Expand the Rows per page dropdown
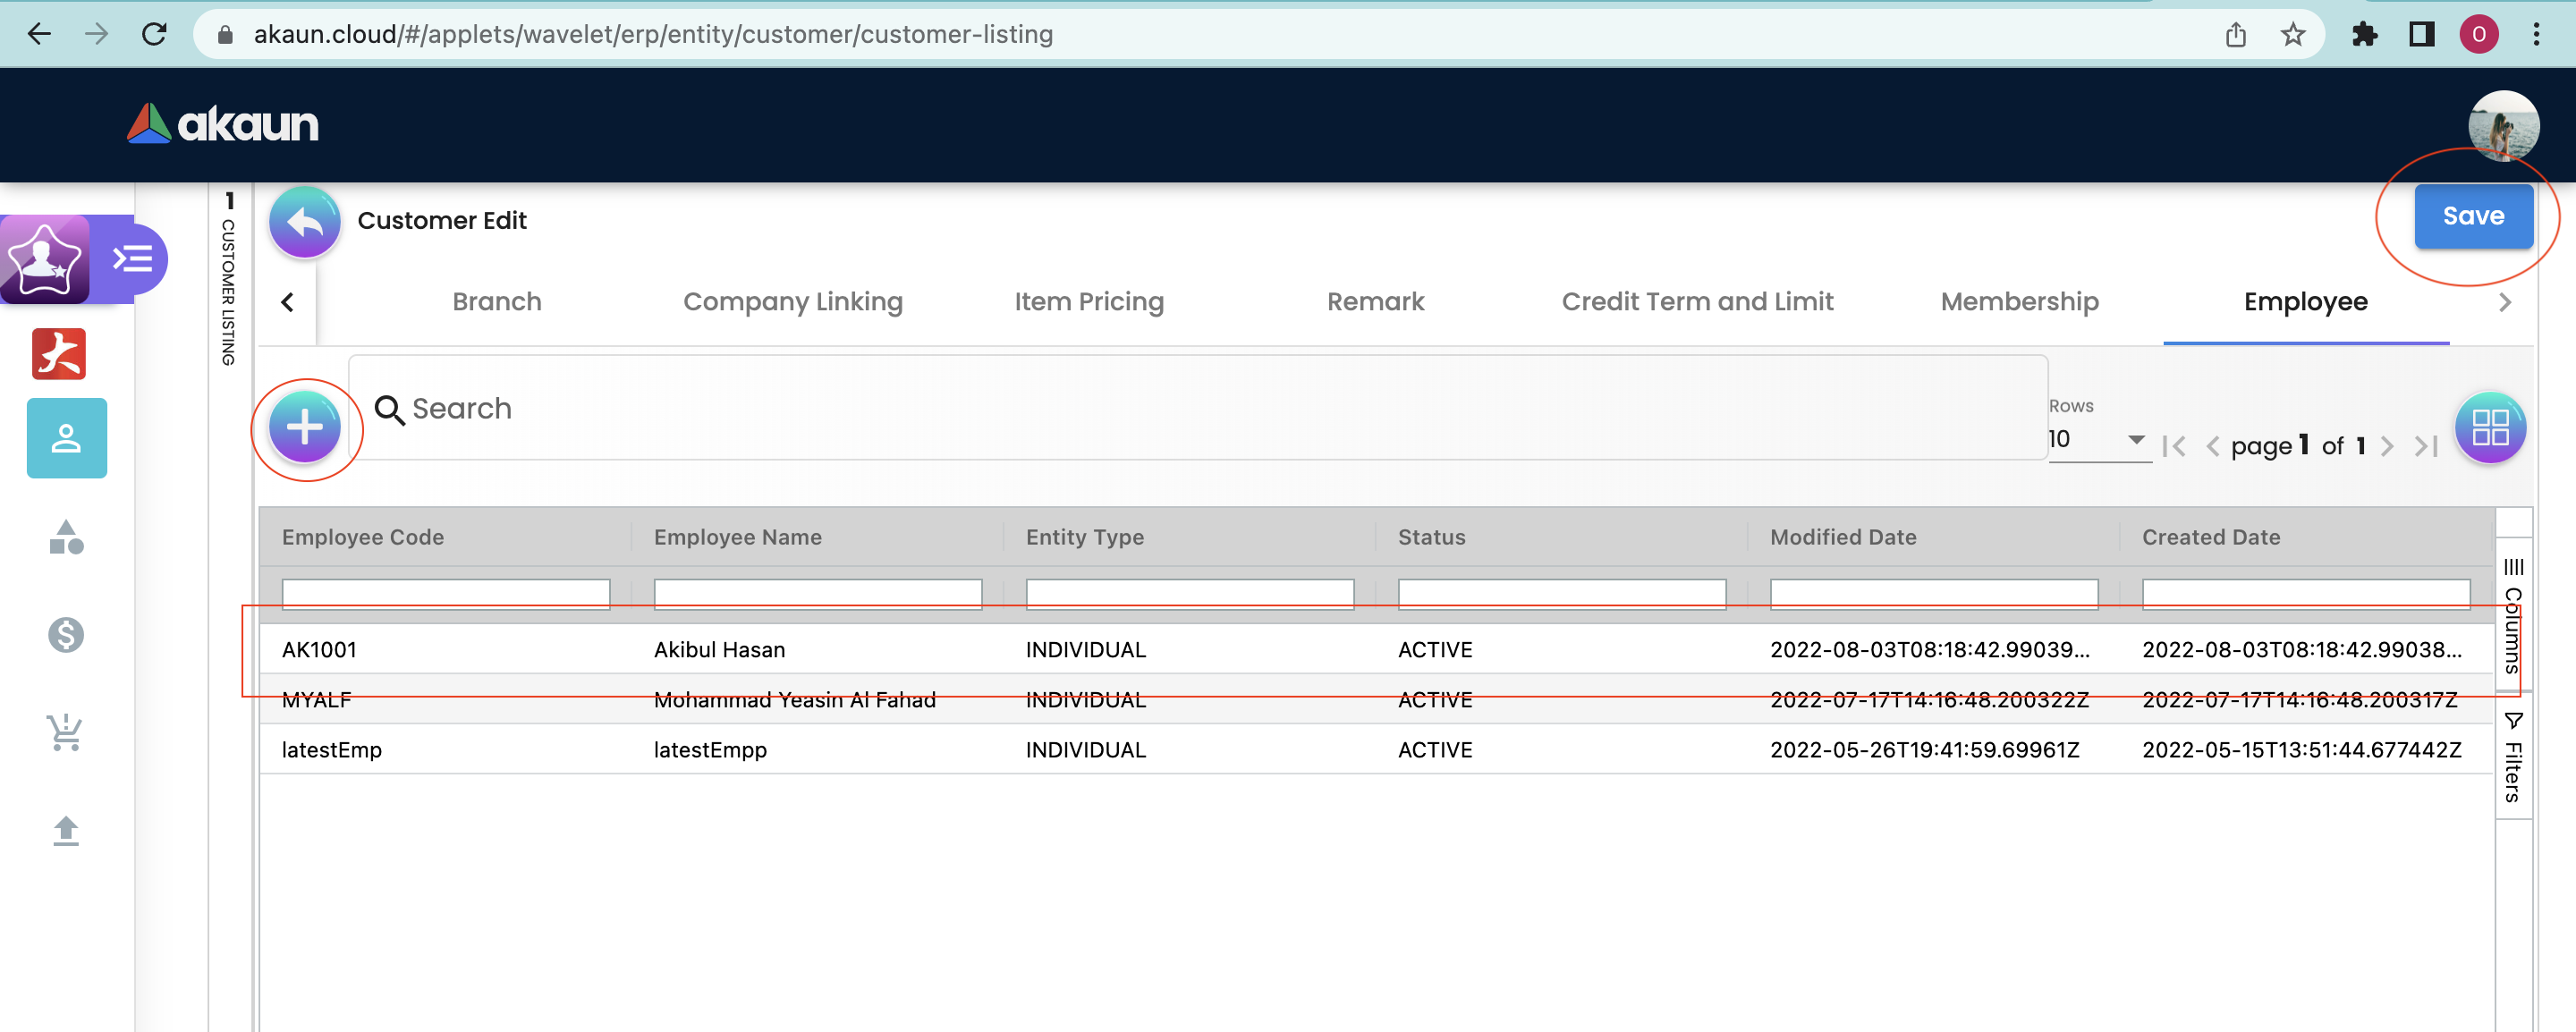The height and width of the screenshot is (1032, 2576). [x=2098, y=440]
